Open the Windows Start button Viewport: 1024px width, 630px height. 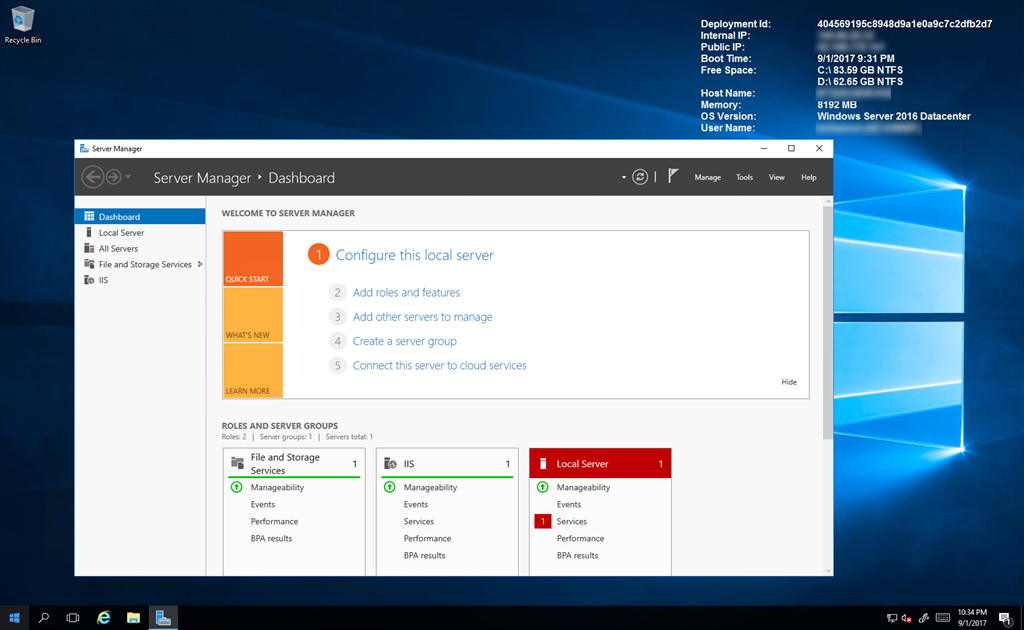click(x=14, y=618)
